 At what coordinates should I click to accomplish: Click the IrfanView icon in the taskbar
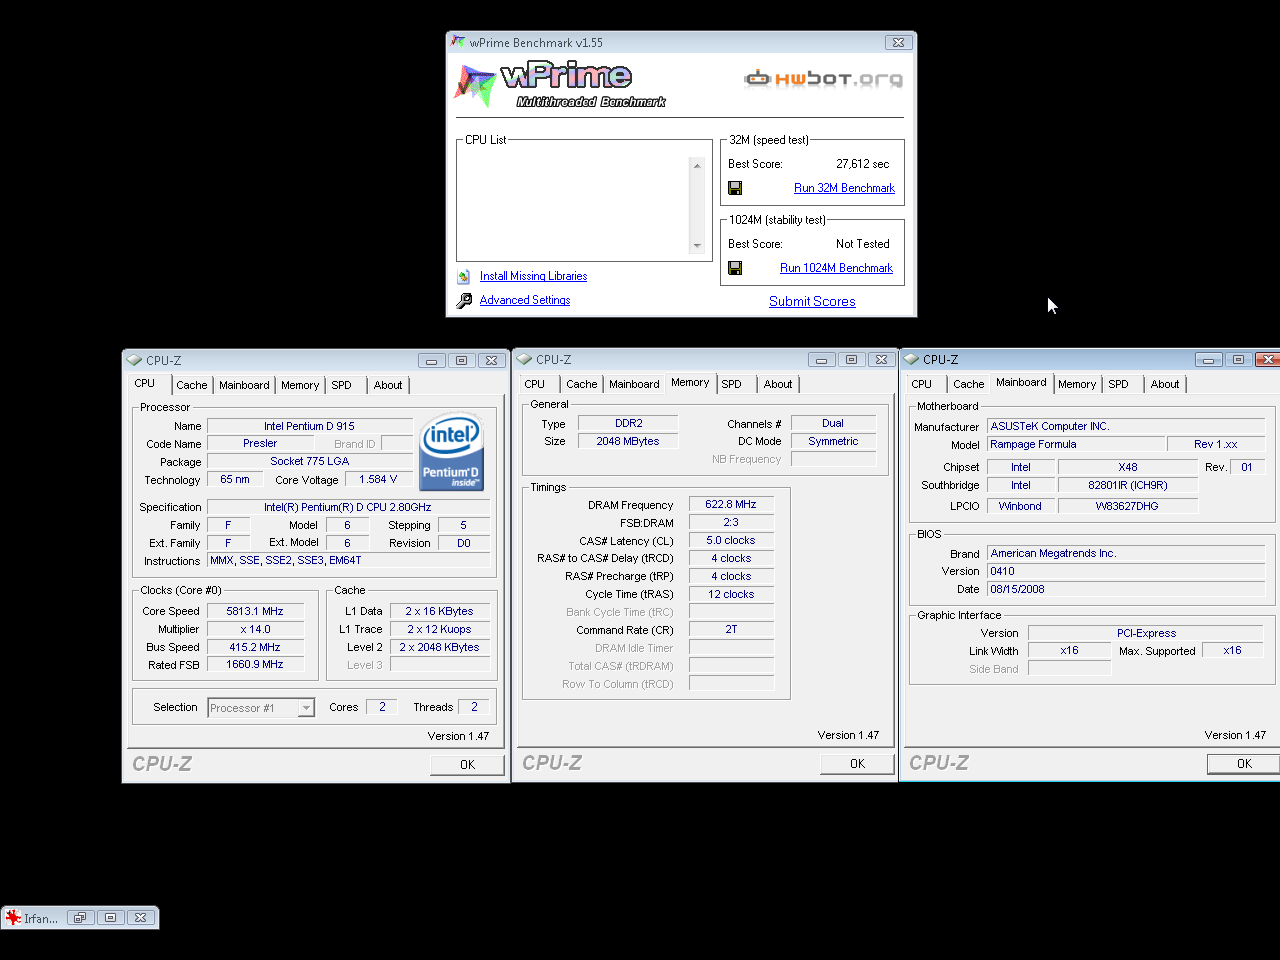coord(13,918)
